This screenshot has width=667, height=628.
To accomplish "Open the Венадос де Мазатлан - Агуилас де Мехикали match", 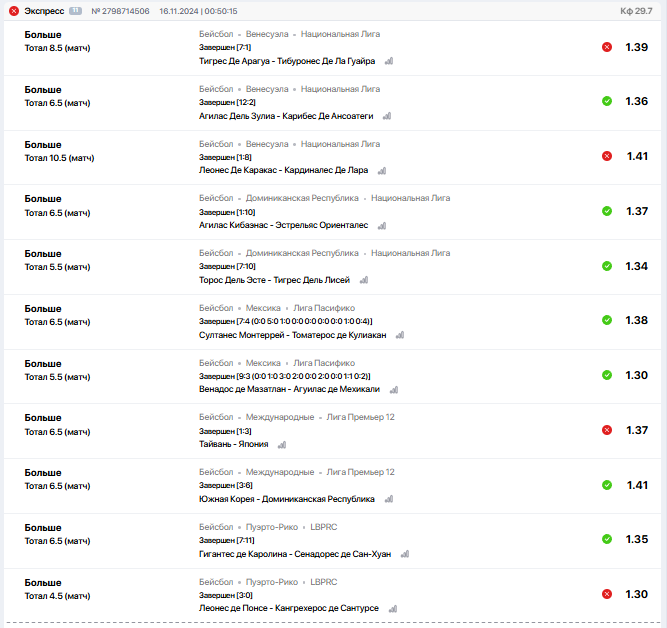I will coord(289,389).
